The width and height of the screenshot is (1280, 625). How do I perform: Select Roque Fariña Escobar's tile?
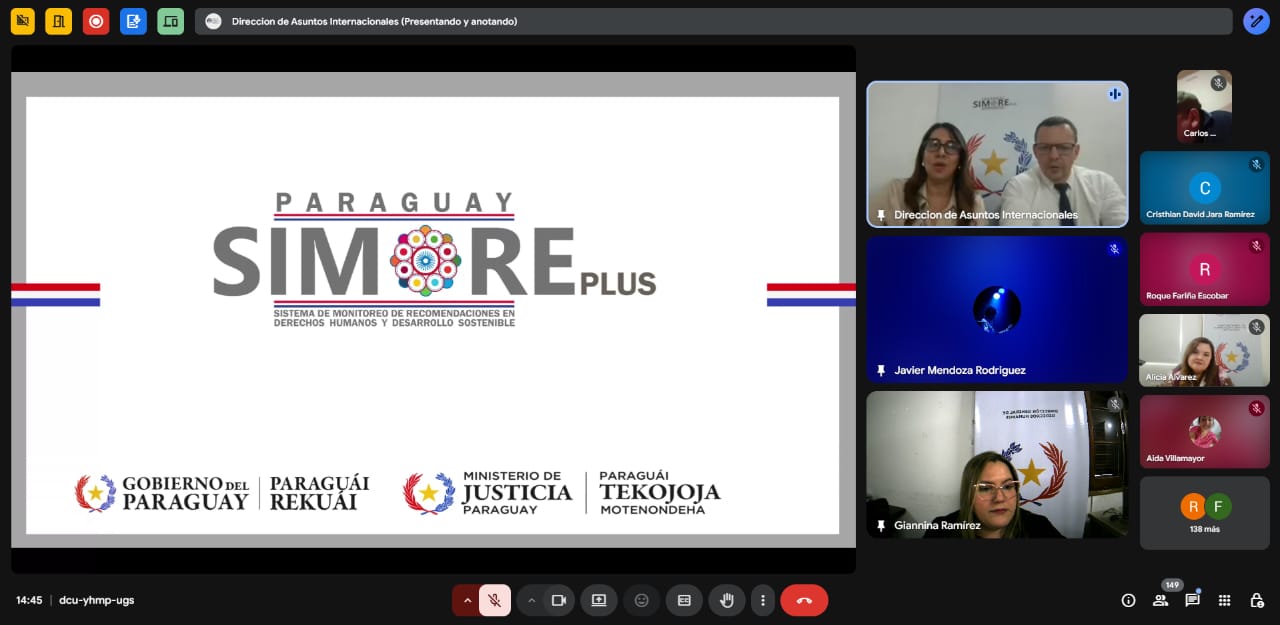(1205, 269)
